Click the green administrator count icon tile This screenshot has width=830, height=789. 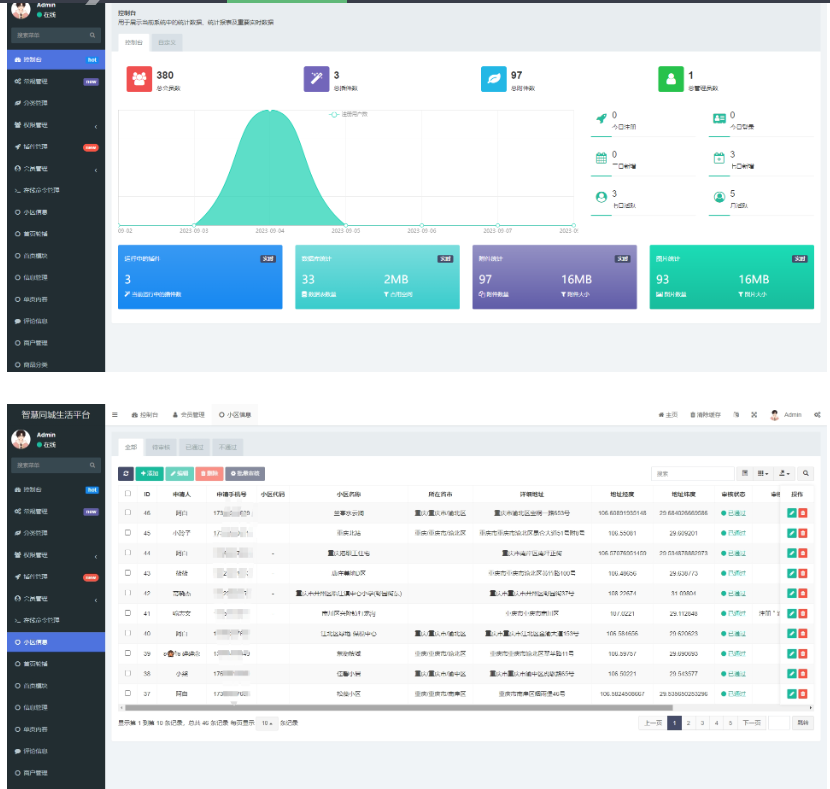tap(670, 79)
